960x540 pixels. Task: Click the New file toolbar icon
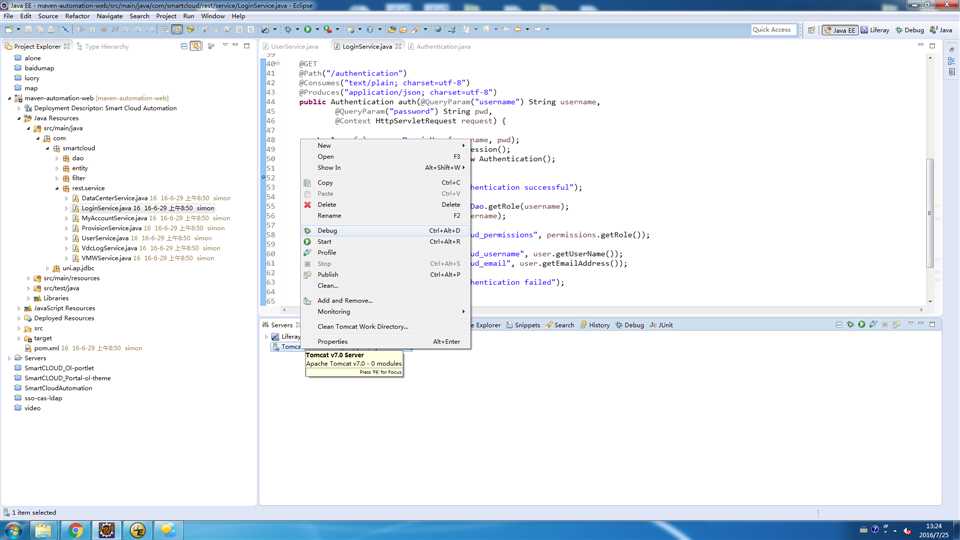click(x=9, y=29)
